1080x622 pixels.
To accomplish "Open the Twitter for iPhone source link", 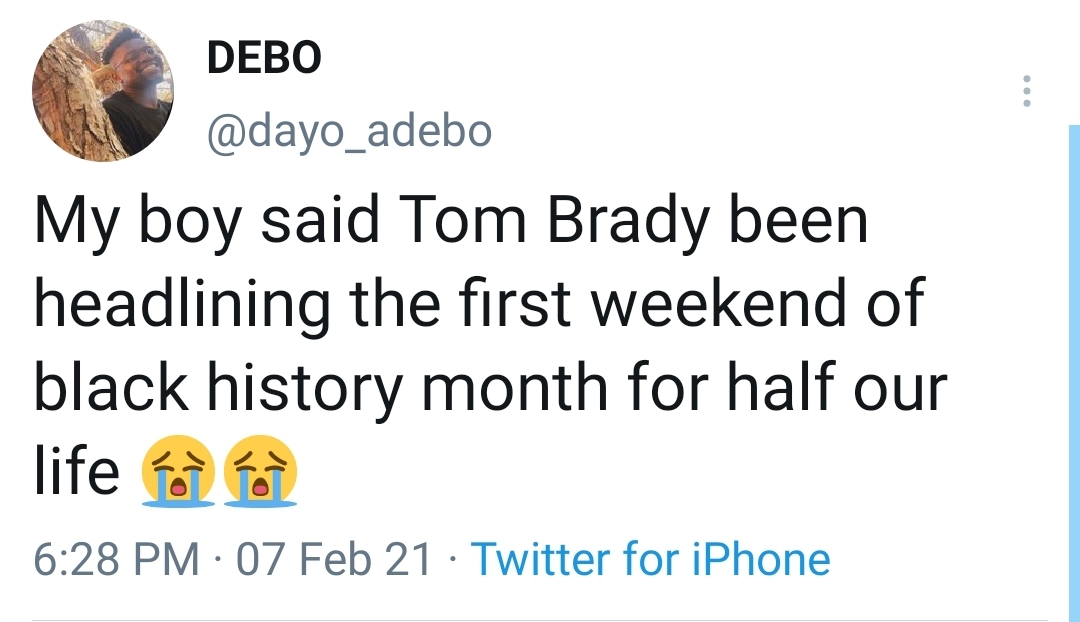I will pyautogui.click(x=650, y=560).
